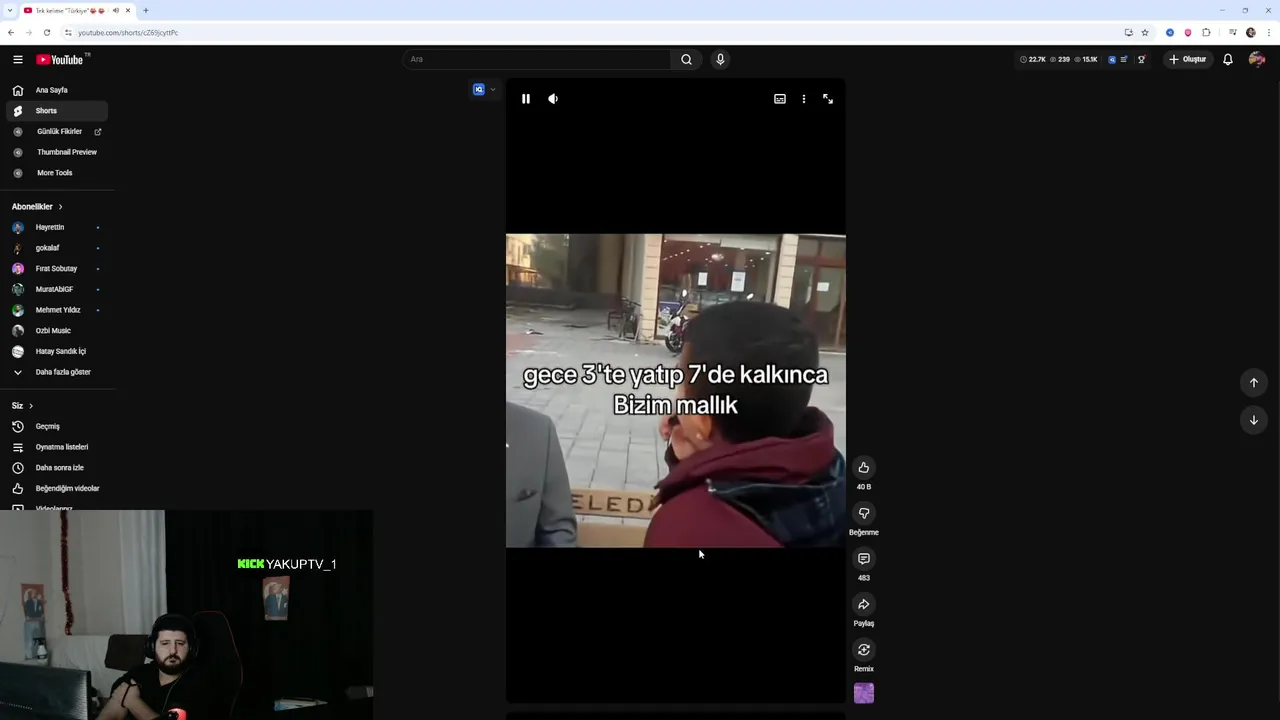Open the YouTube hamburger guide menu

pyautogui.click(x=18, y=60)
